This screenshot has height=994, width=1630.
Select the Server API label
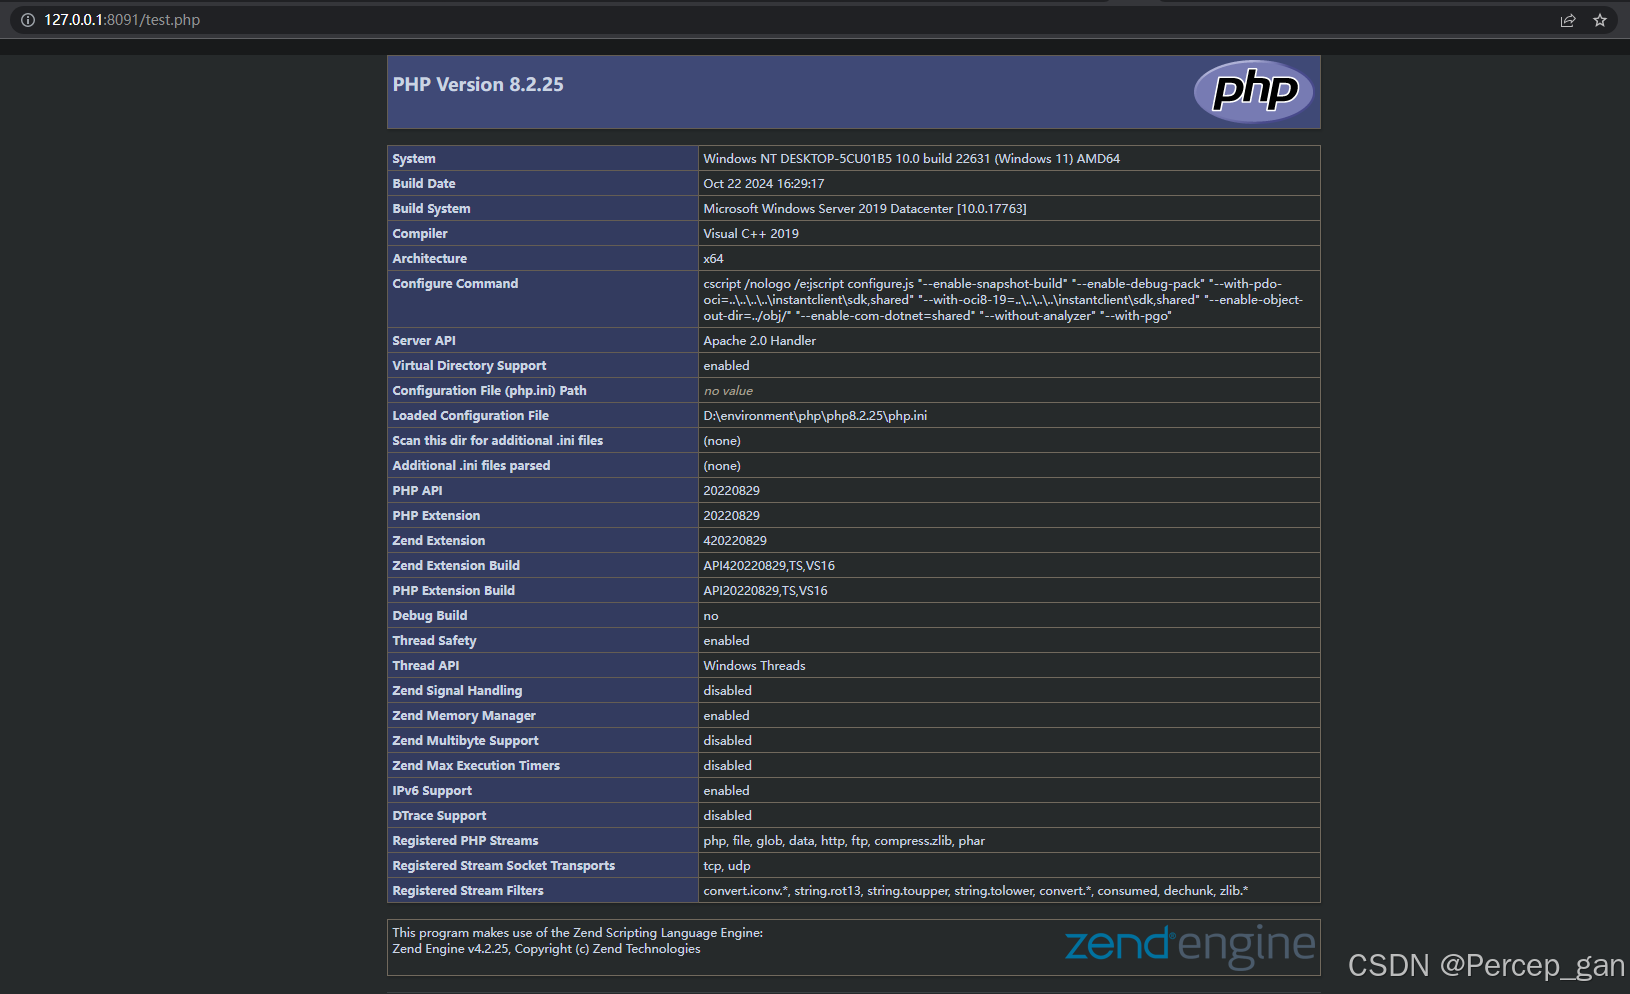(424, 341)
